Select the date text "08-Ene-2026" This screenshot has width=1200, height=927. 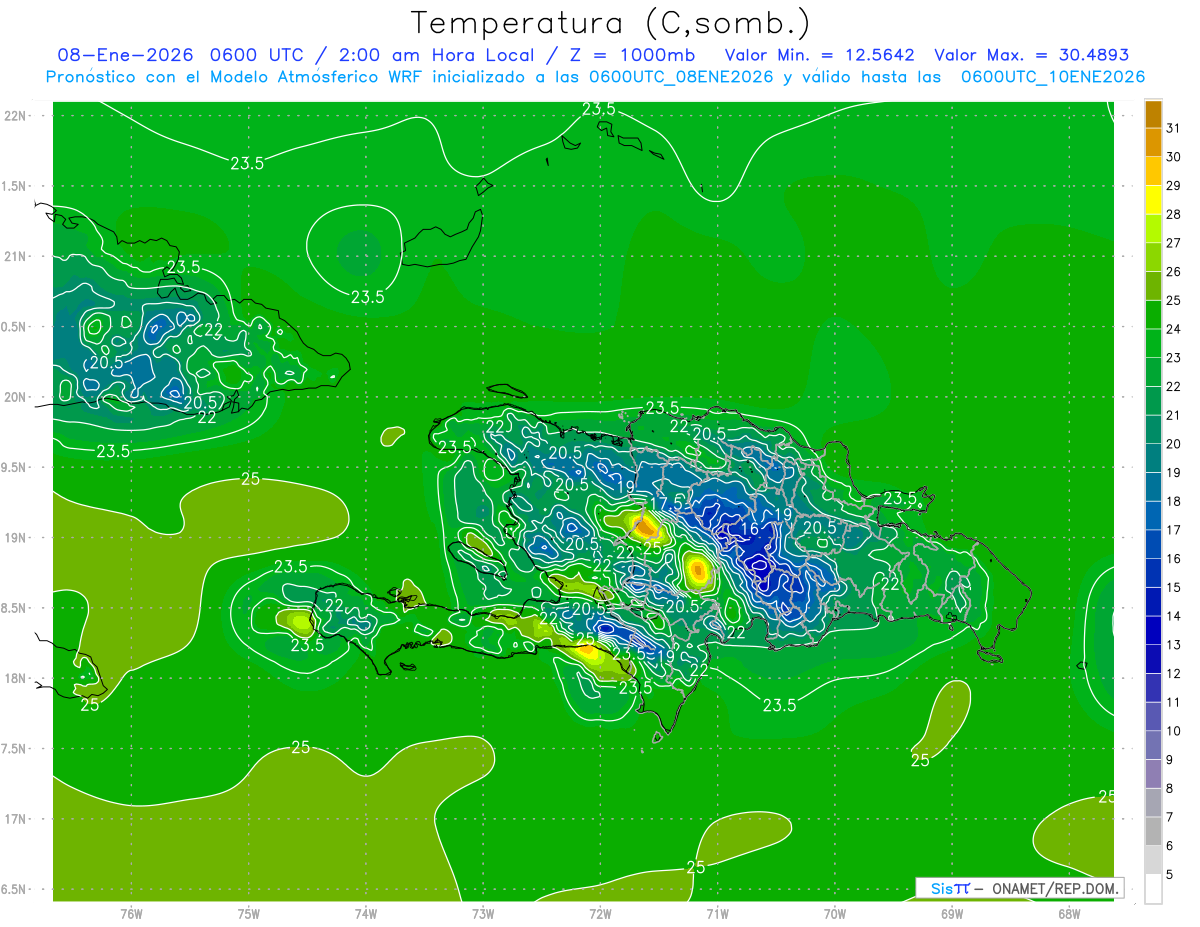[x=123, y=55]
